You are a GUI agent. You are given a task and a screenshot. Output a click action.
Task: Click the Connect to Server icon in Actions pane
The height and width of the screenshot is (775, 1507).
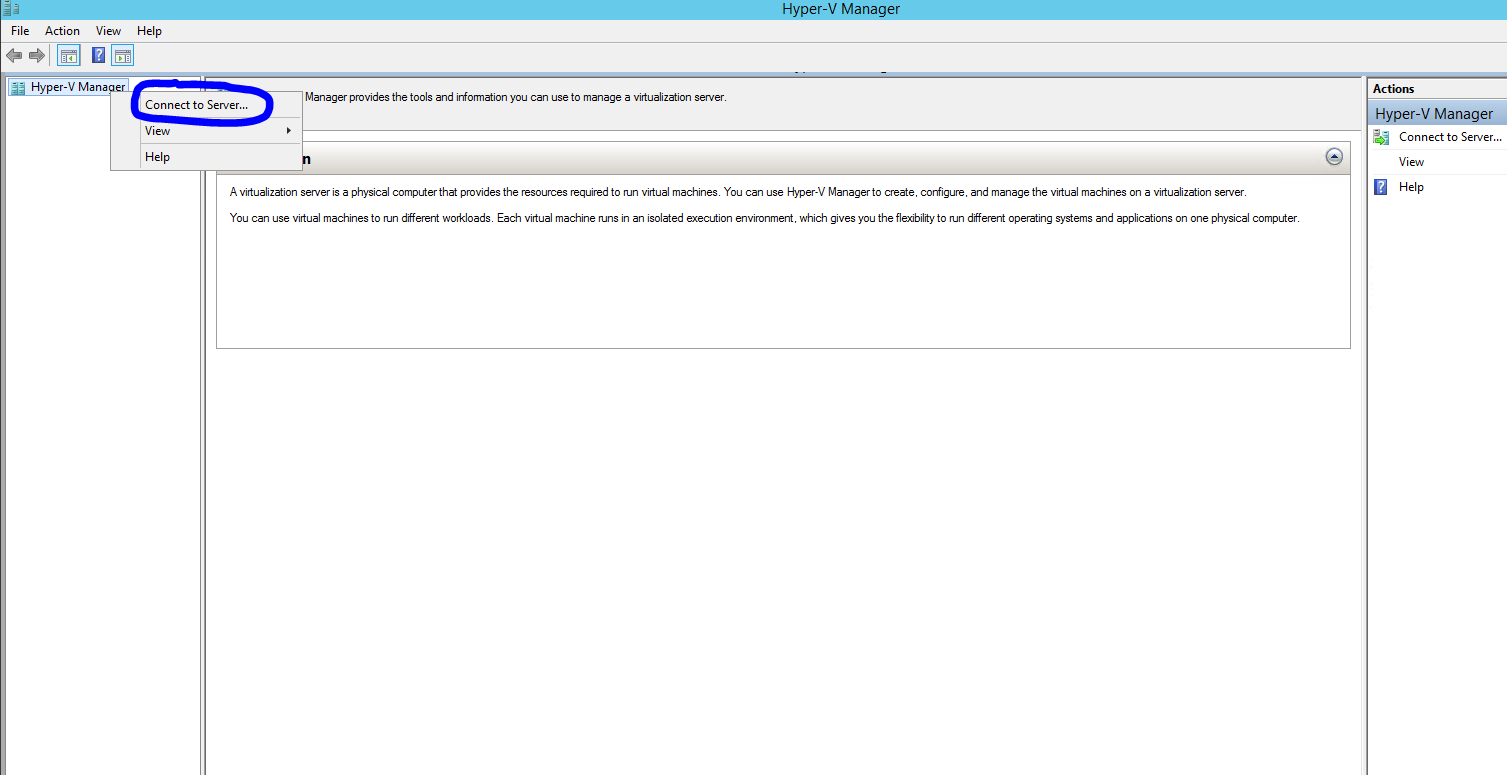[1381, 137]
